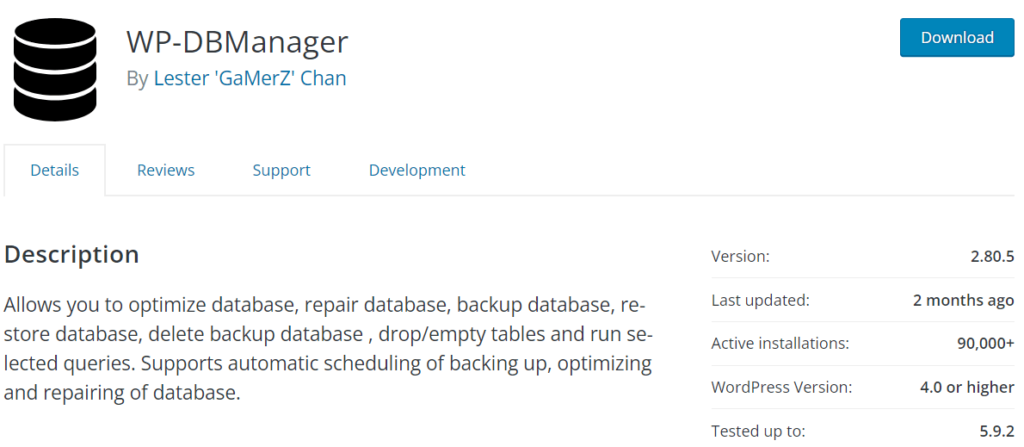Open Lester 'GaMerZ' Chan author link
This screenshot has height=447, width=1024.
coord(250,78)
